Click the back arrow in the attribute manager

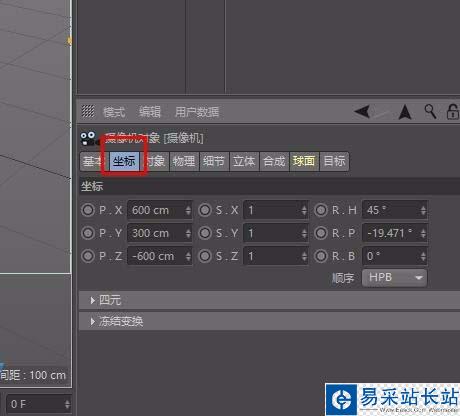coord(362,112)
